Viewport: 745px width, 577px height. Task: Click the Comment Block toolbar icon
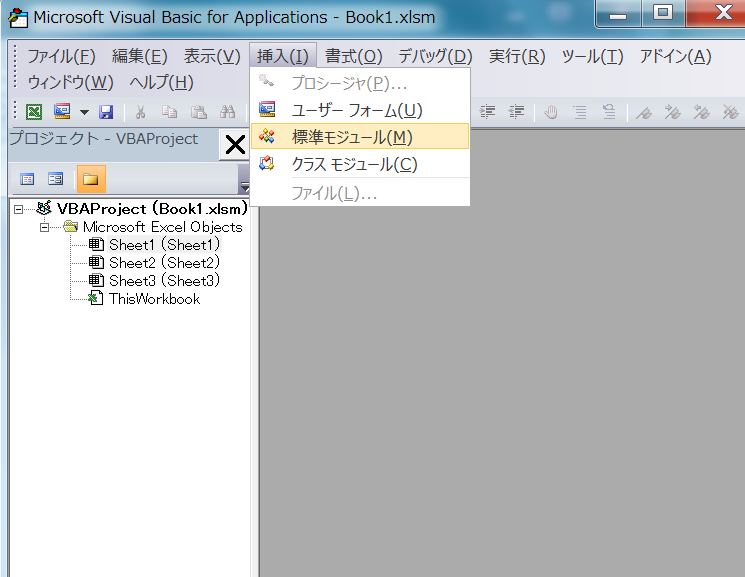580,112
